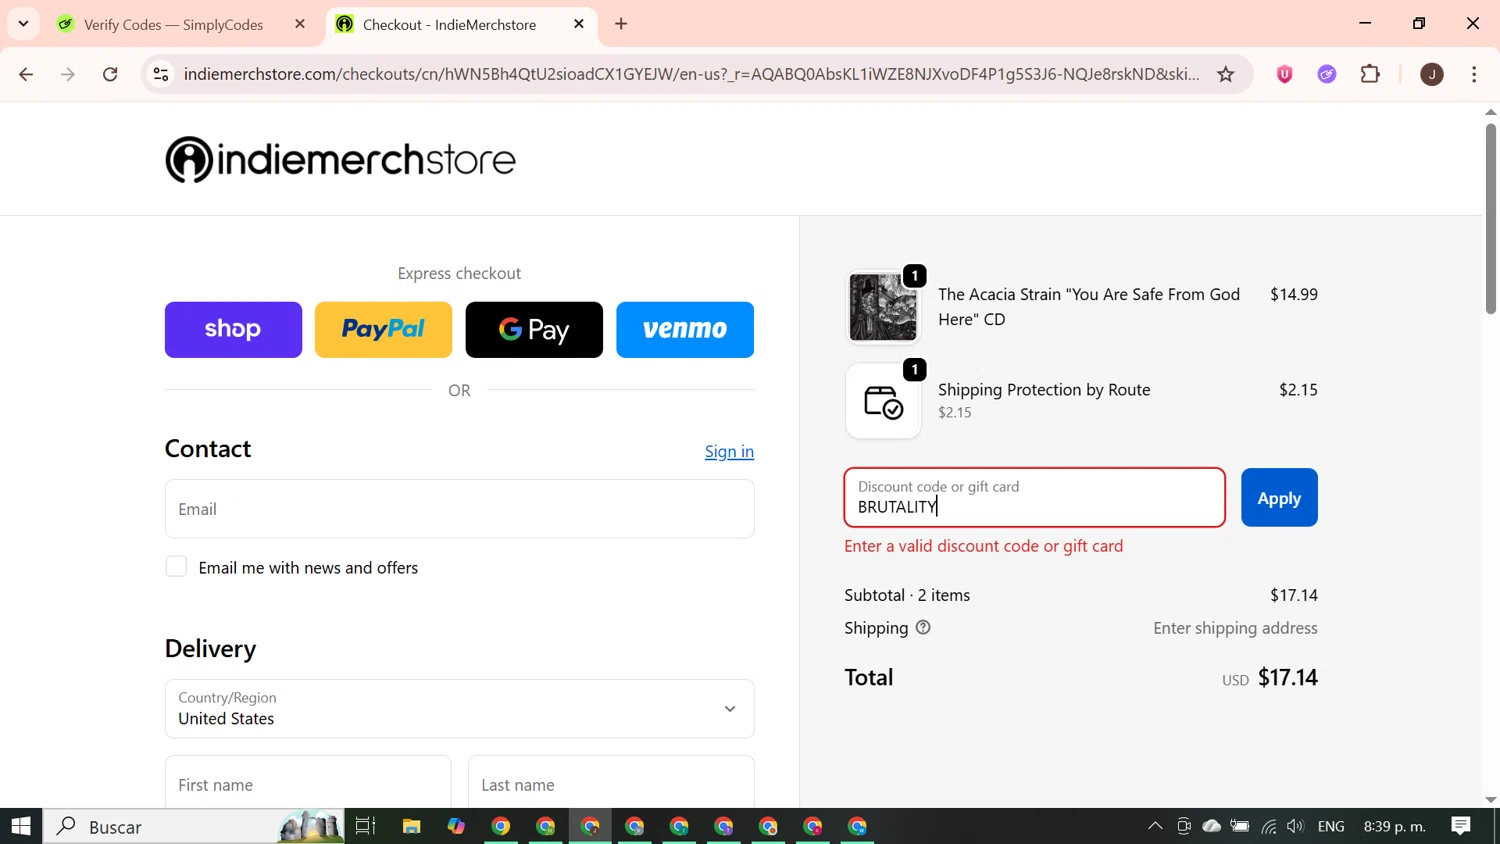Click the page vertical scrollbar
1500x844 pixels.
click(x=1490, y=218)
